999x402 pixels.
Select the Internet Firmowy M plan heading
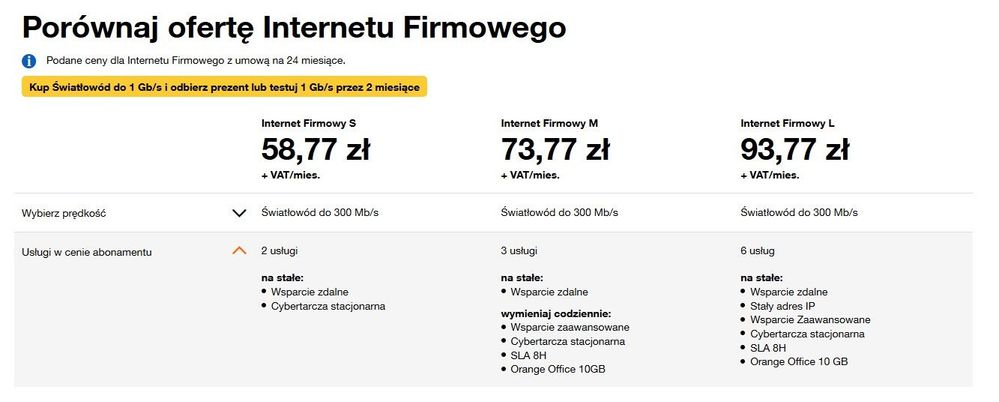click(x=549, y=123)
